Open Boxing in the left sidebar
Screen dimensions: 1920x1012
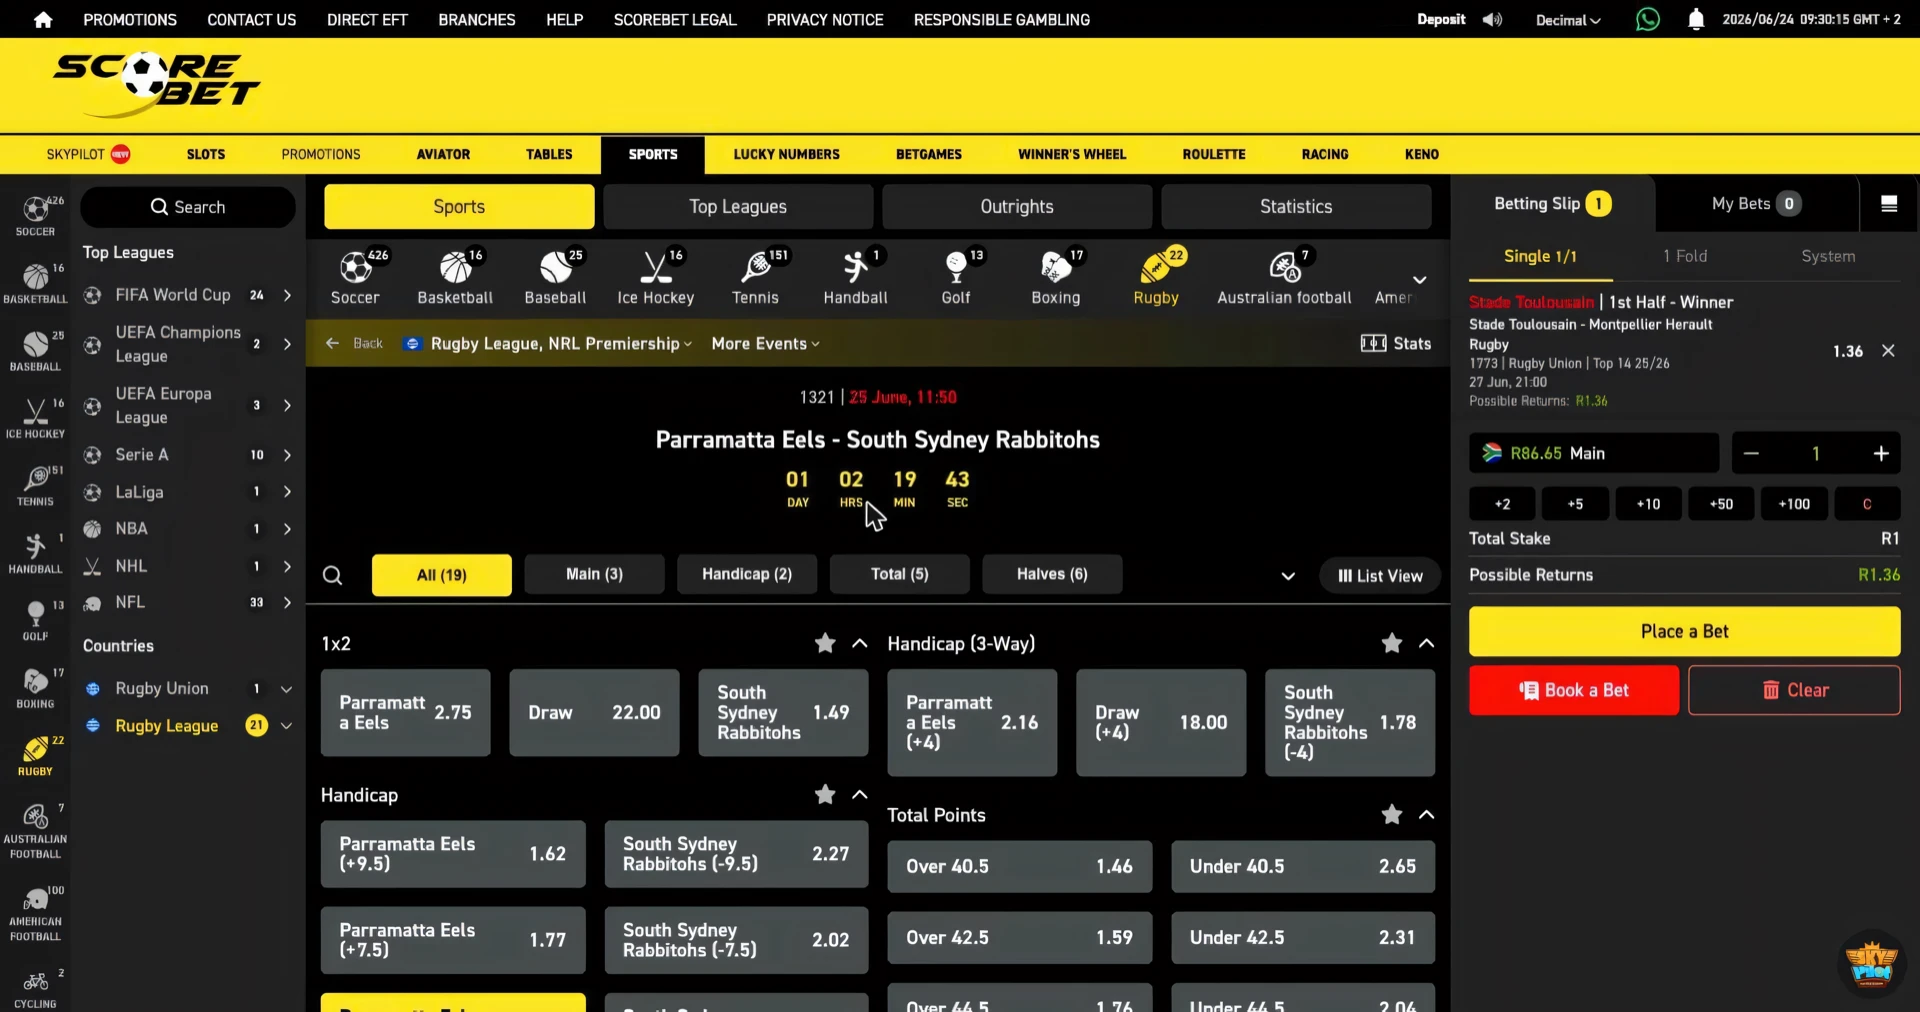[35, 687]
